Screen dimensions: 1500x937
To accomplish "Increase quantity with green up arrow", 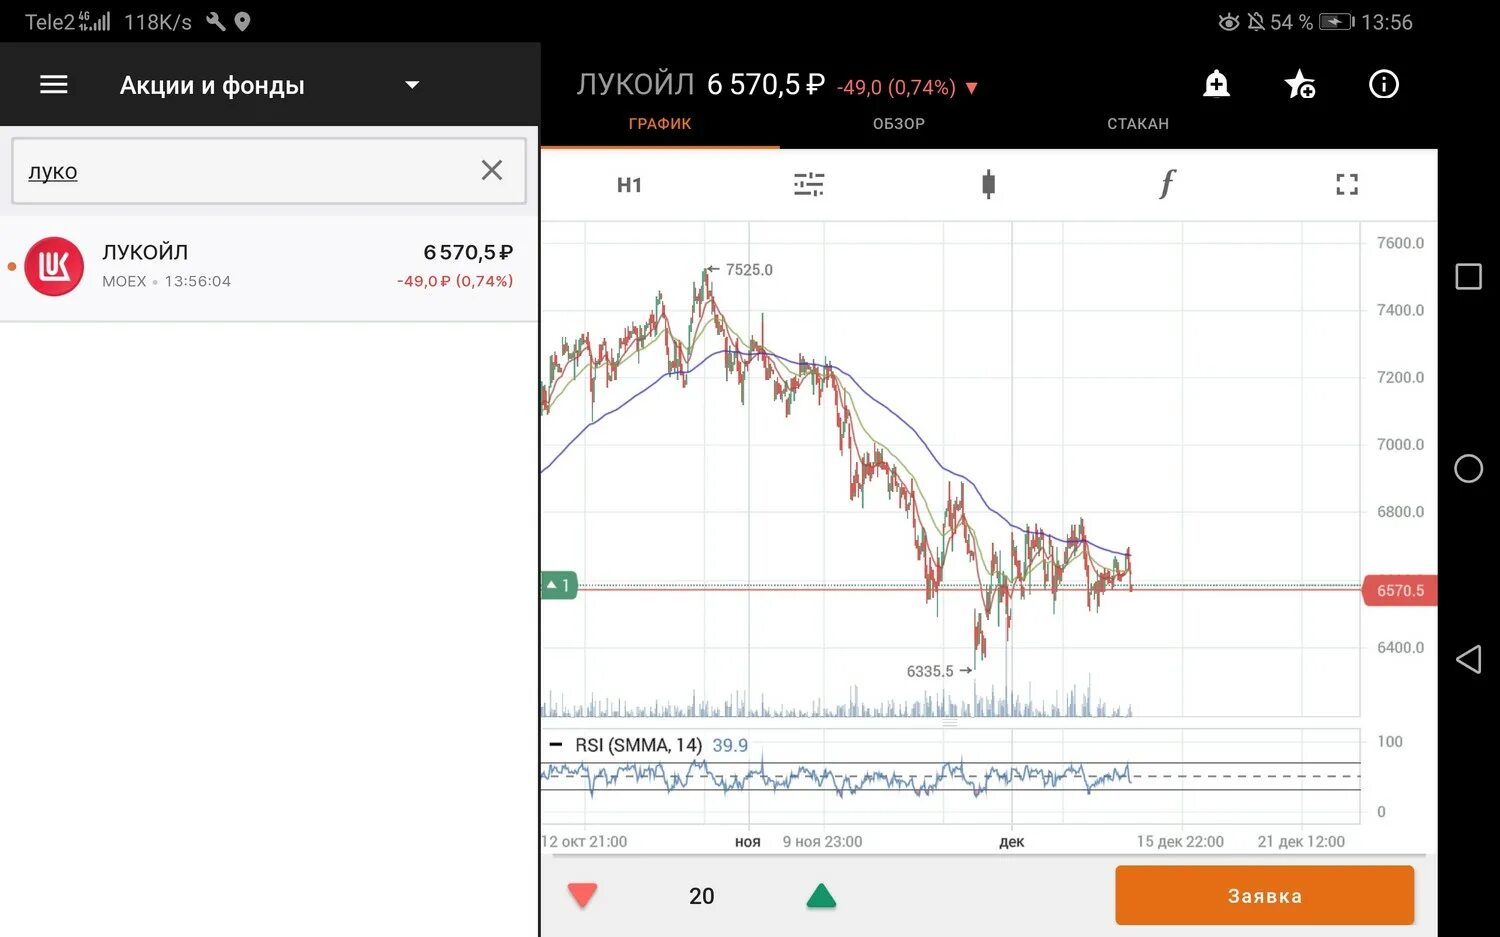I will tap(821, 895).
